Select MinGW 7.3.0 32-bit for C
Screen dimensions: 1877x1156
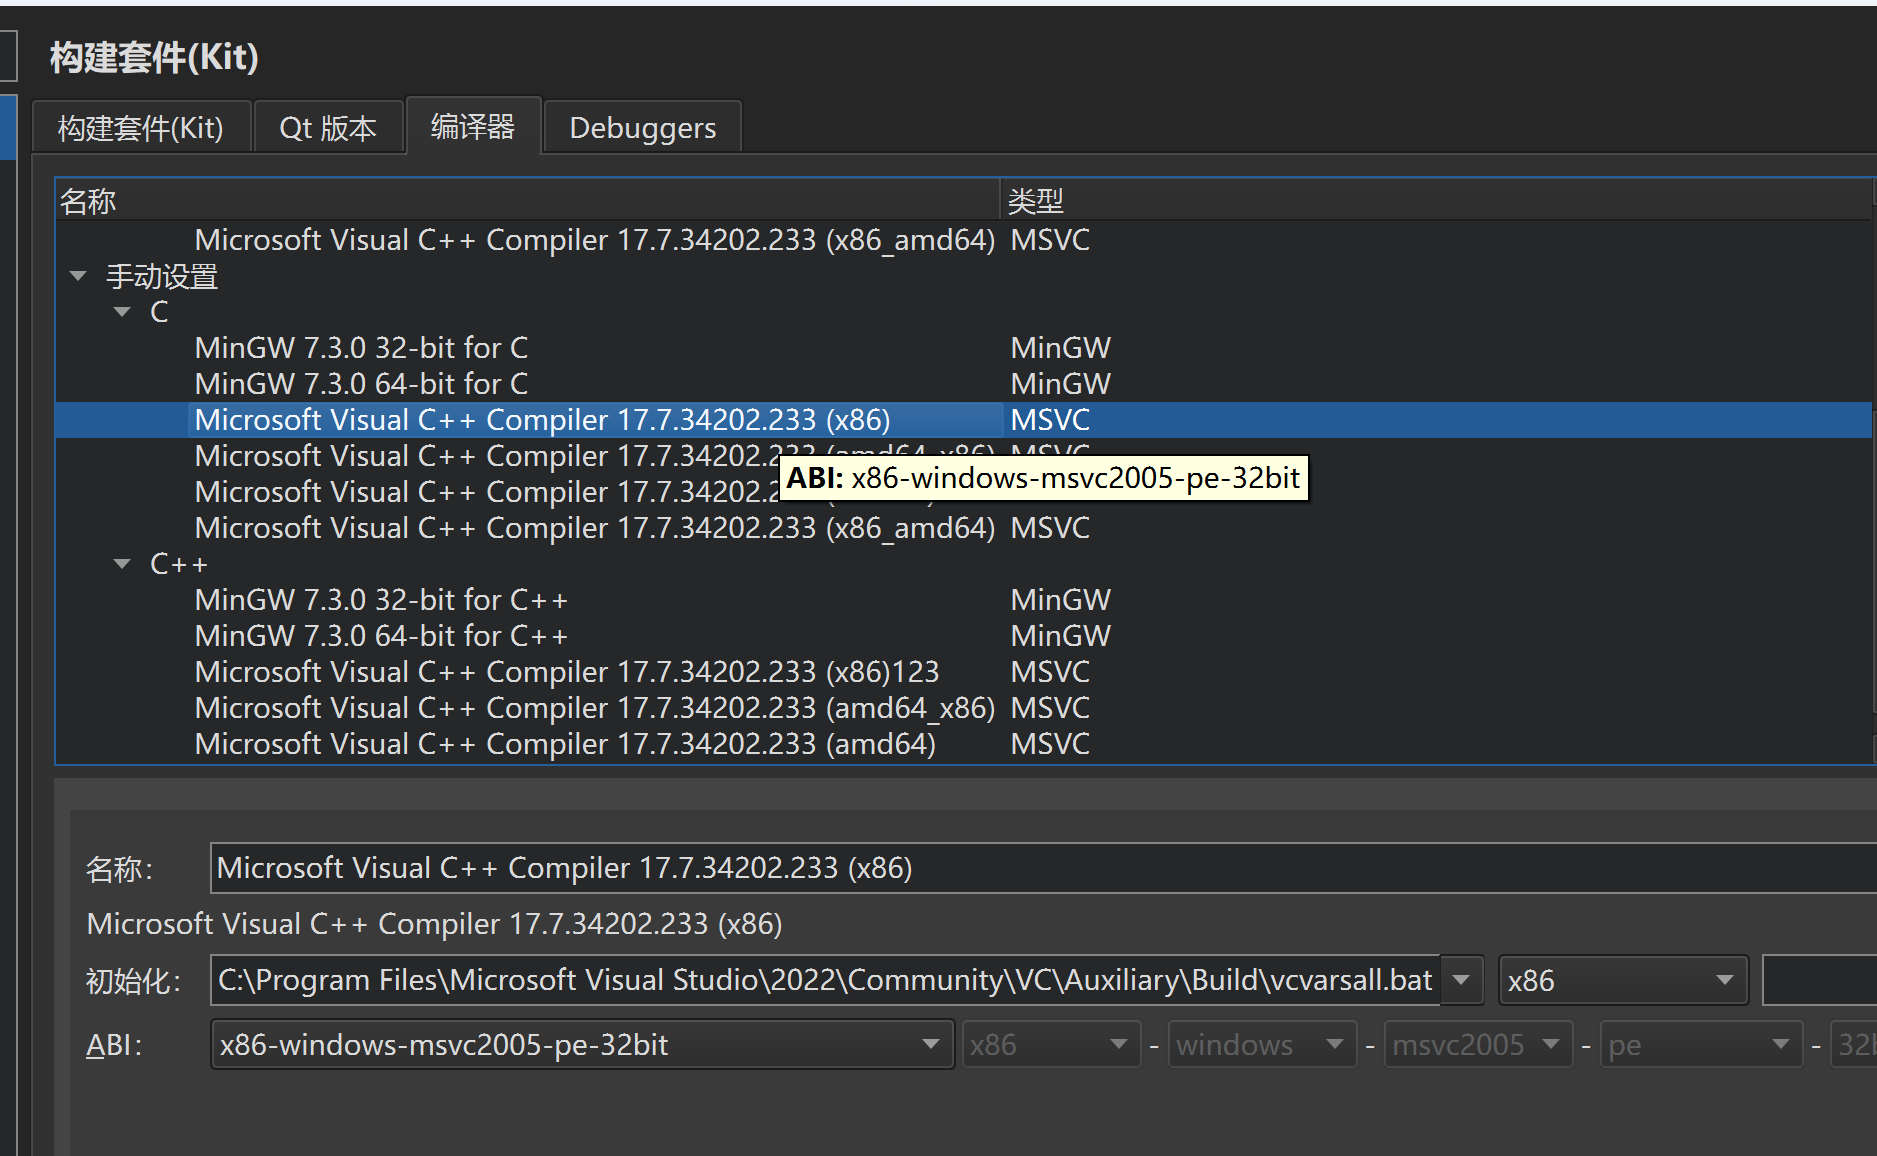click(361, 348)
